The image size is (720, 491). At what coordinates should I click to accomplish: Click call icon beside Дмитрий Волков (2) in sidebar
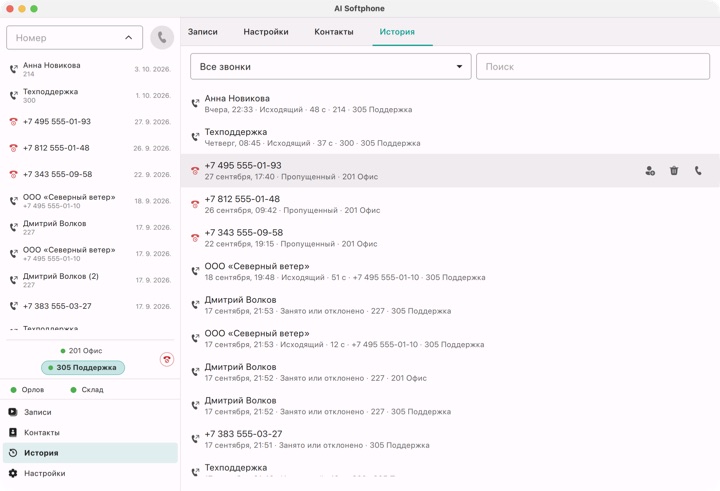[x=13, y=280]
